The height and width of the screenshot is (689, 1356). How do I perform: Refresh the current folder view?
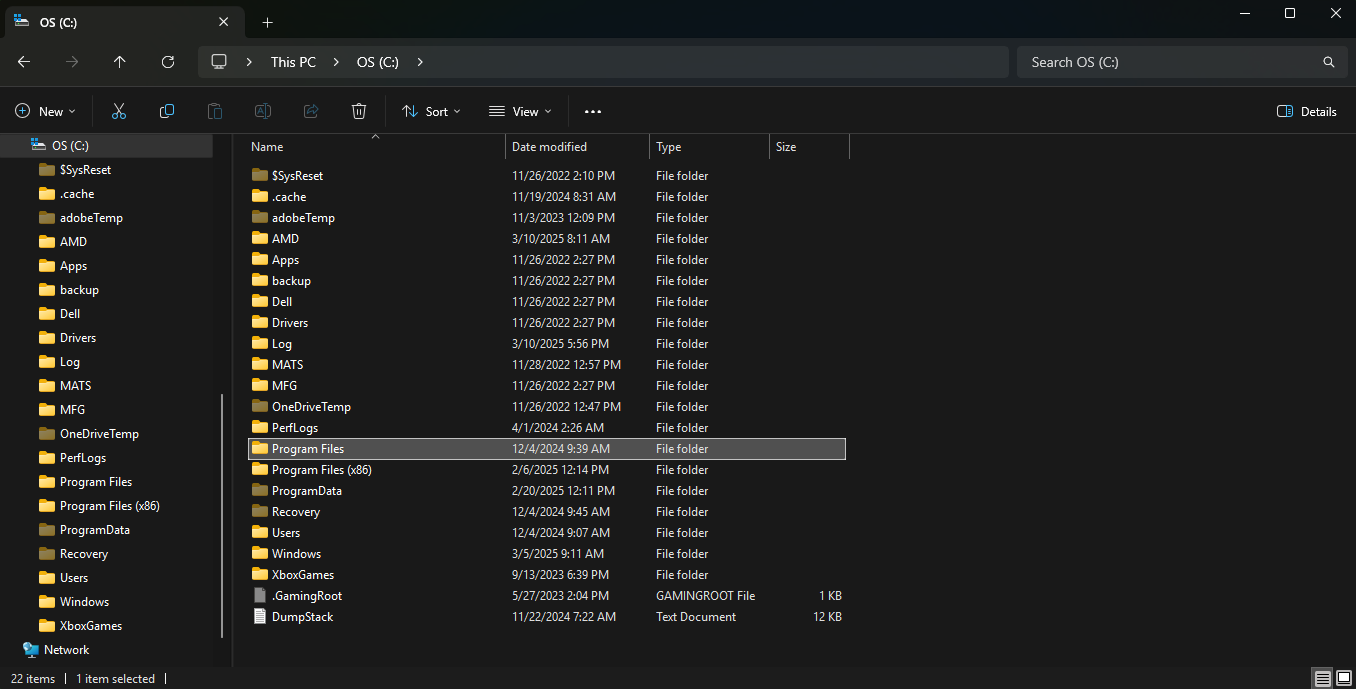(x=168, y=62)
